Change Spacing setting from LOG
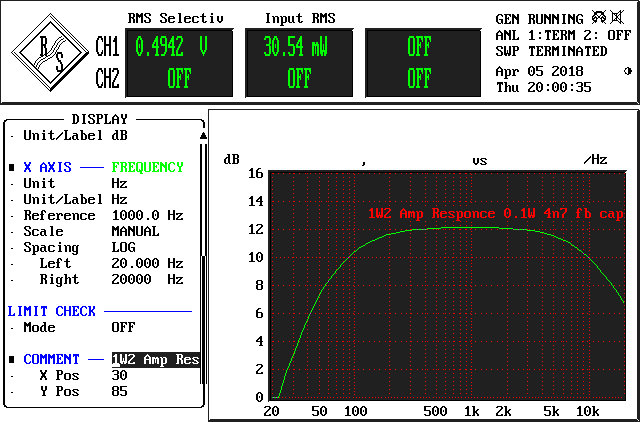640x422 pixels. pyautogui.click(x=123, y=247)
